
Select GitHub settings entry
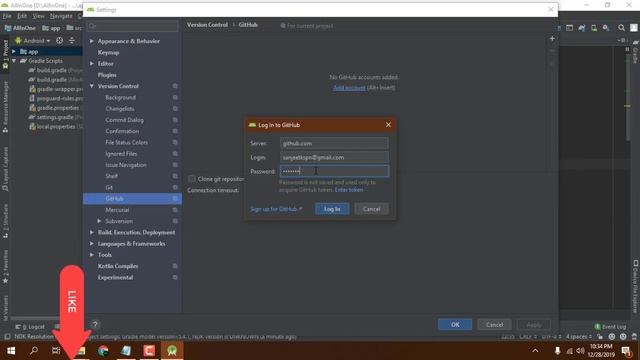pos(132,198)
